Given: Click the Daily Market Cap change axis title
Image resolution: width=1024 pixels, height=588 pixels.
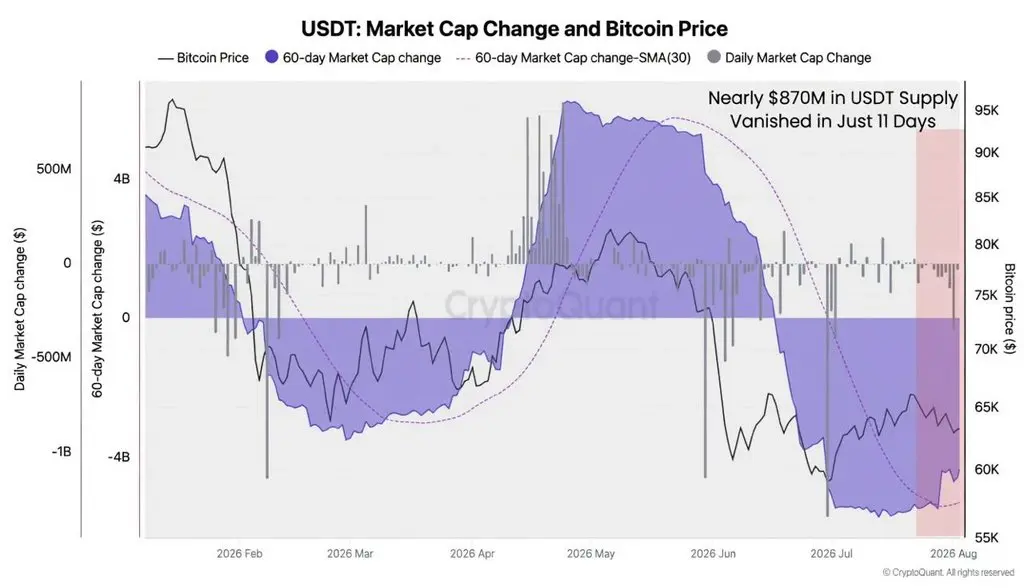Looking at the screenshot, I should point(20,309).
